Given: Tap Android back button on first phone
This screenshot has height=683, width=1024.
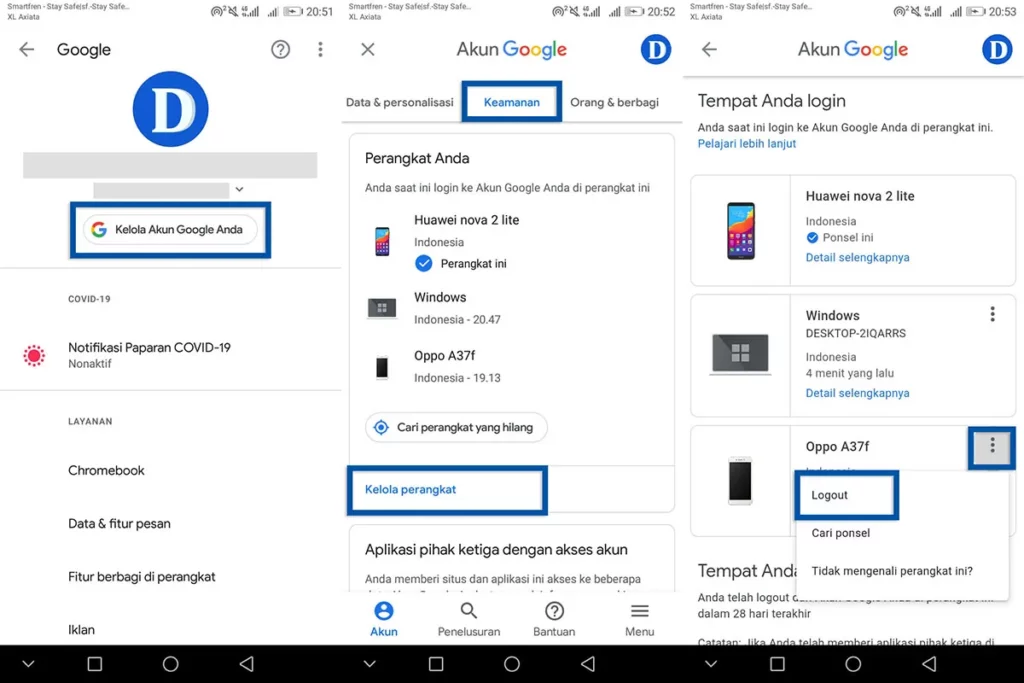Looking at the screenshot, I should (247, 664).
